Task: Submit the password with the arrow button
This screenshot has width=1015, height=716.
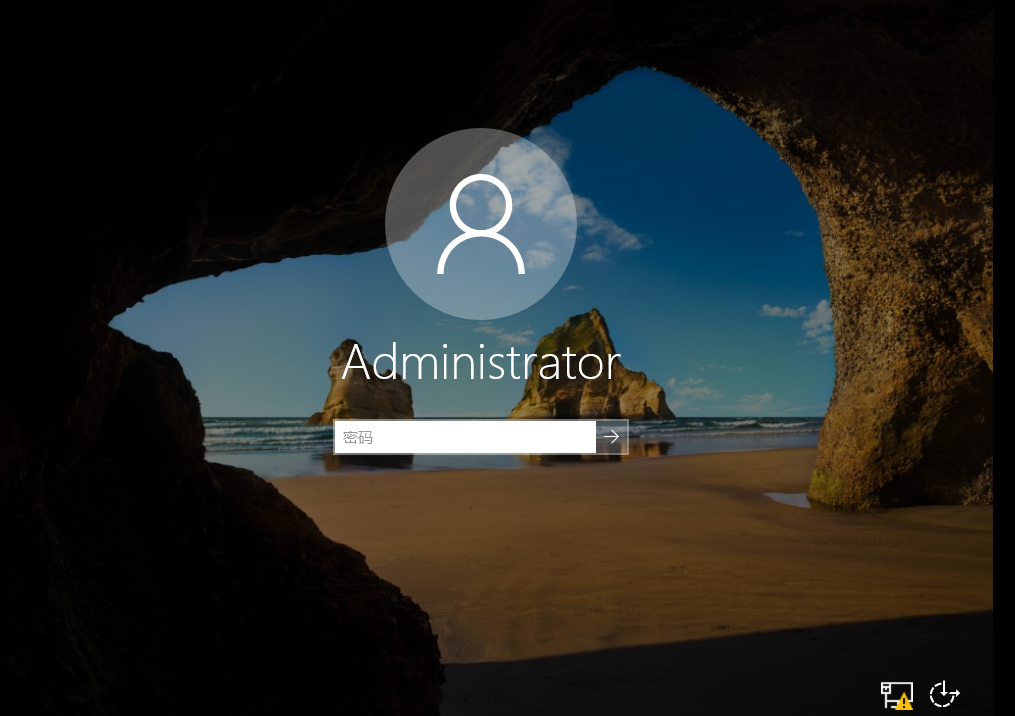Action: point(612,437)
